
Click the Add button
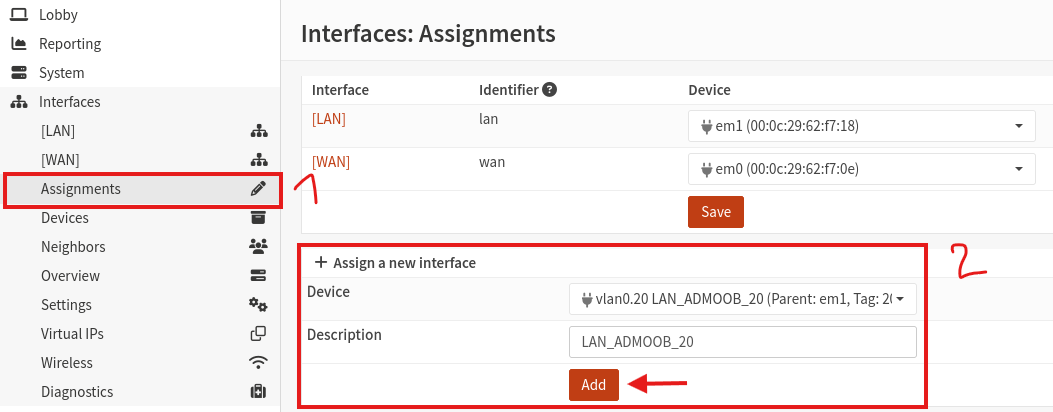point(594,385)
